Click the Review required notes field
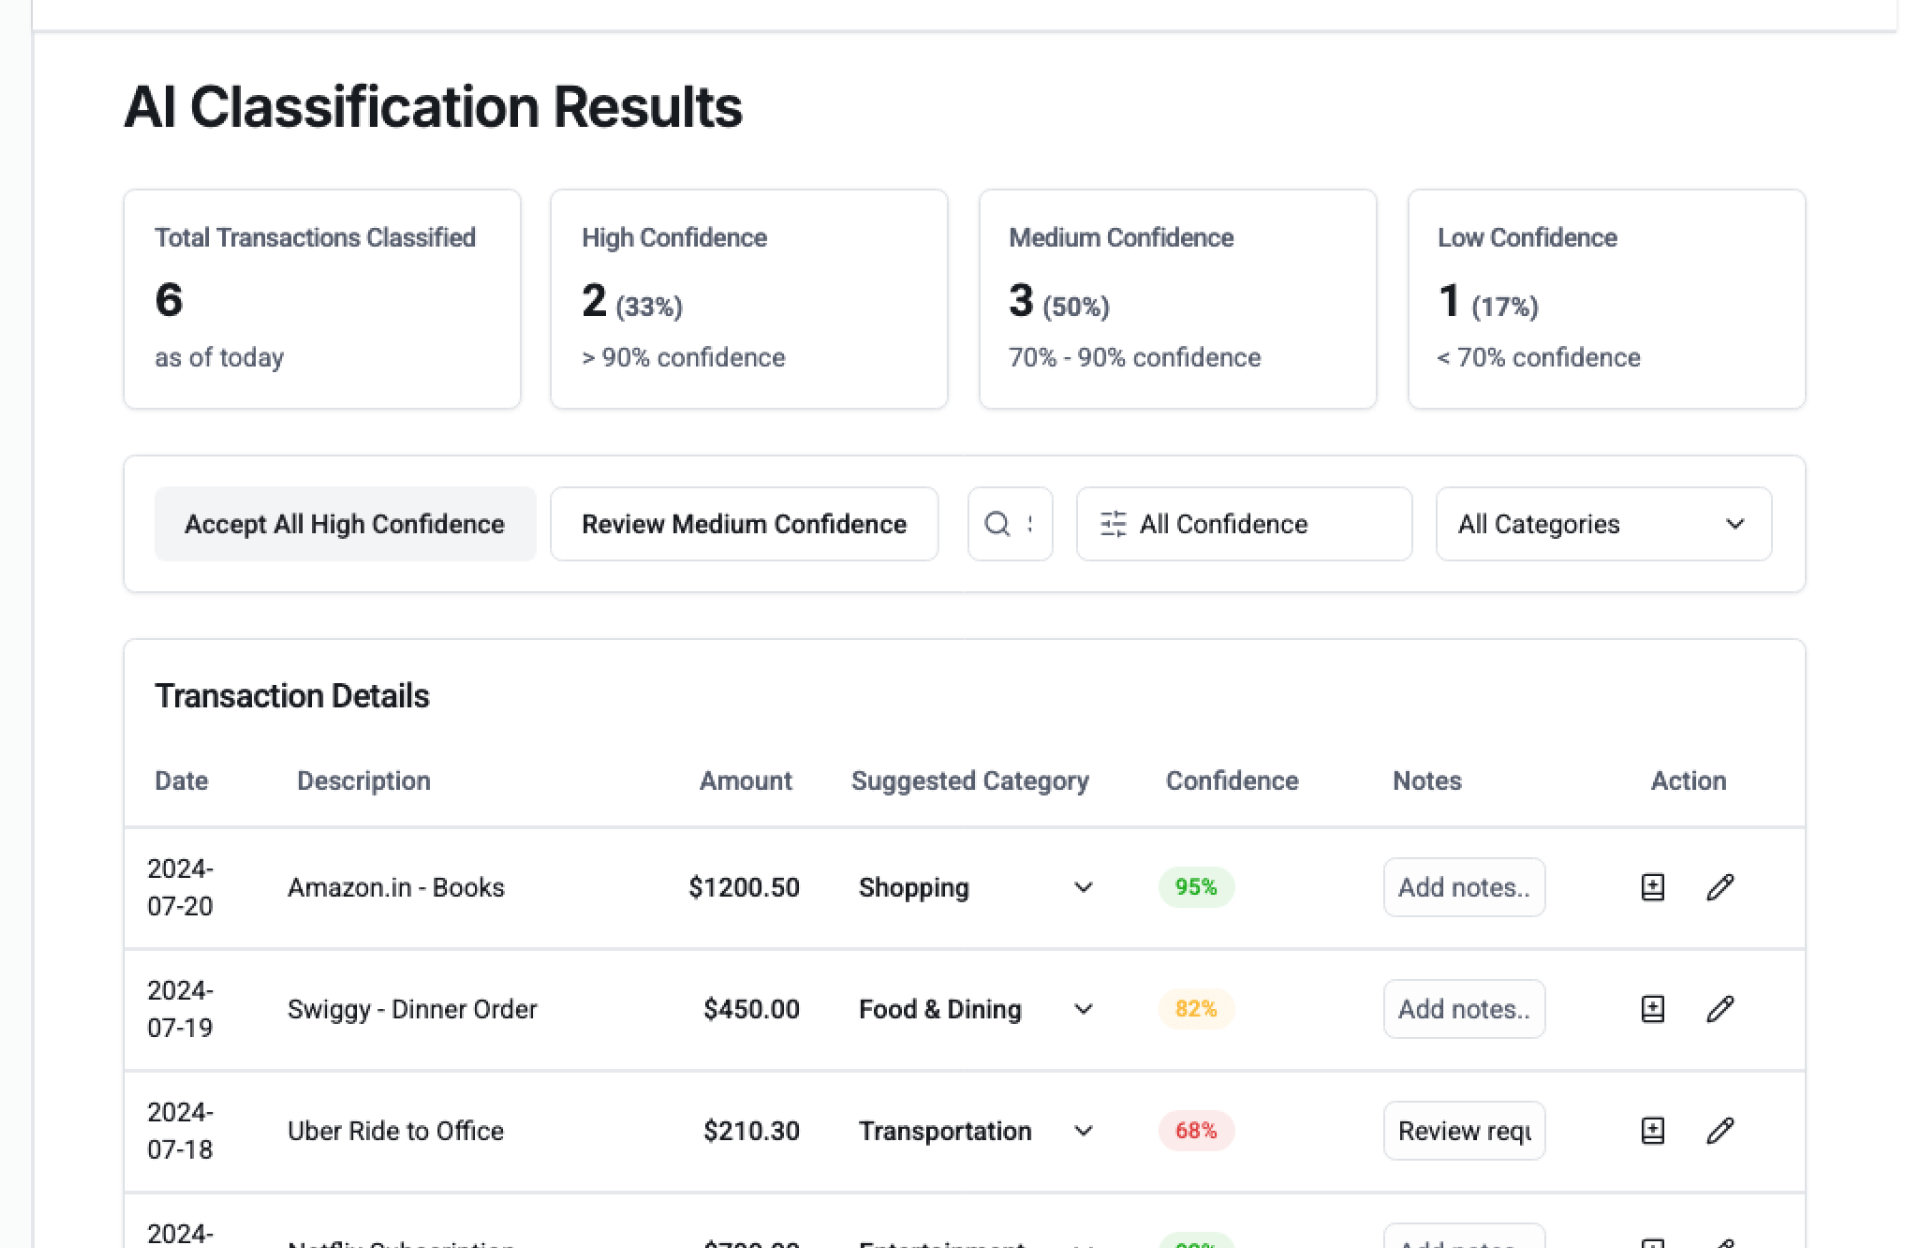Viewport: 1920px width, 1248px height. pyautogui.click(x=1463, y=1131)
